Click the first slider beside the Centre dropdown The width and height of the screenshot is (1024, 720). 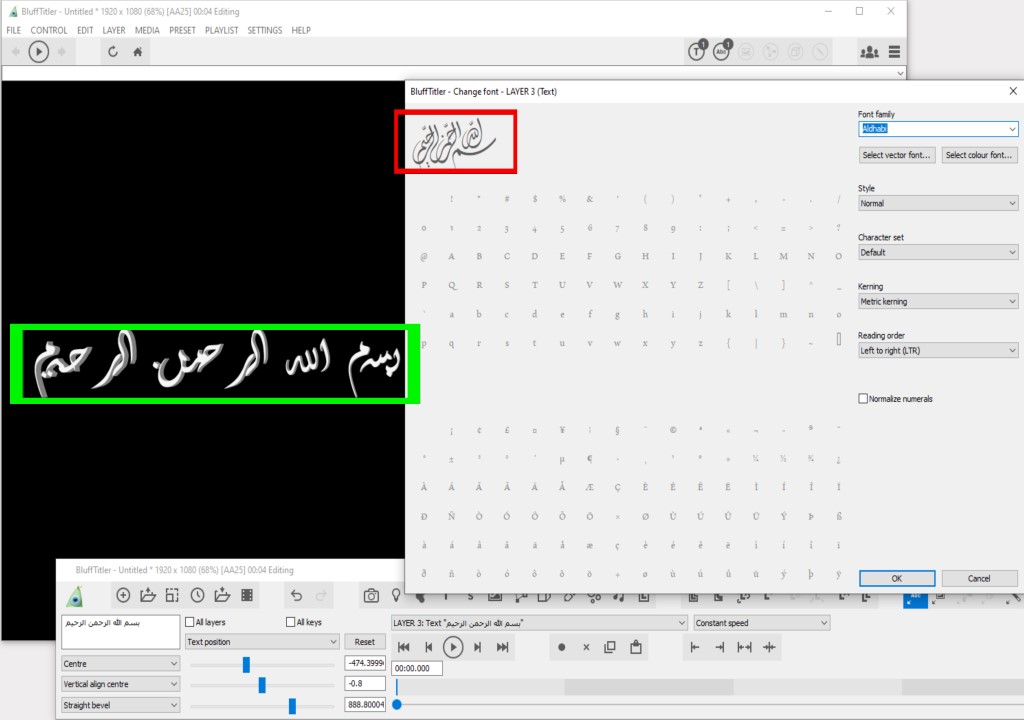pos(262,664)
